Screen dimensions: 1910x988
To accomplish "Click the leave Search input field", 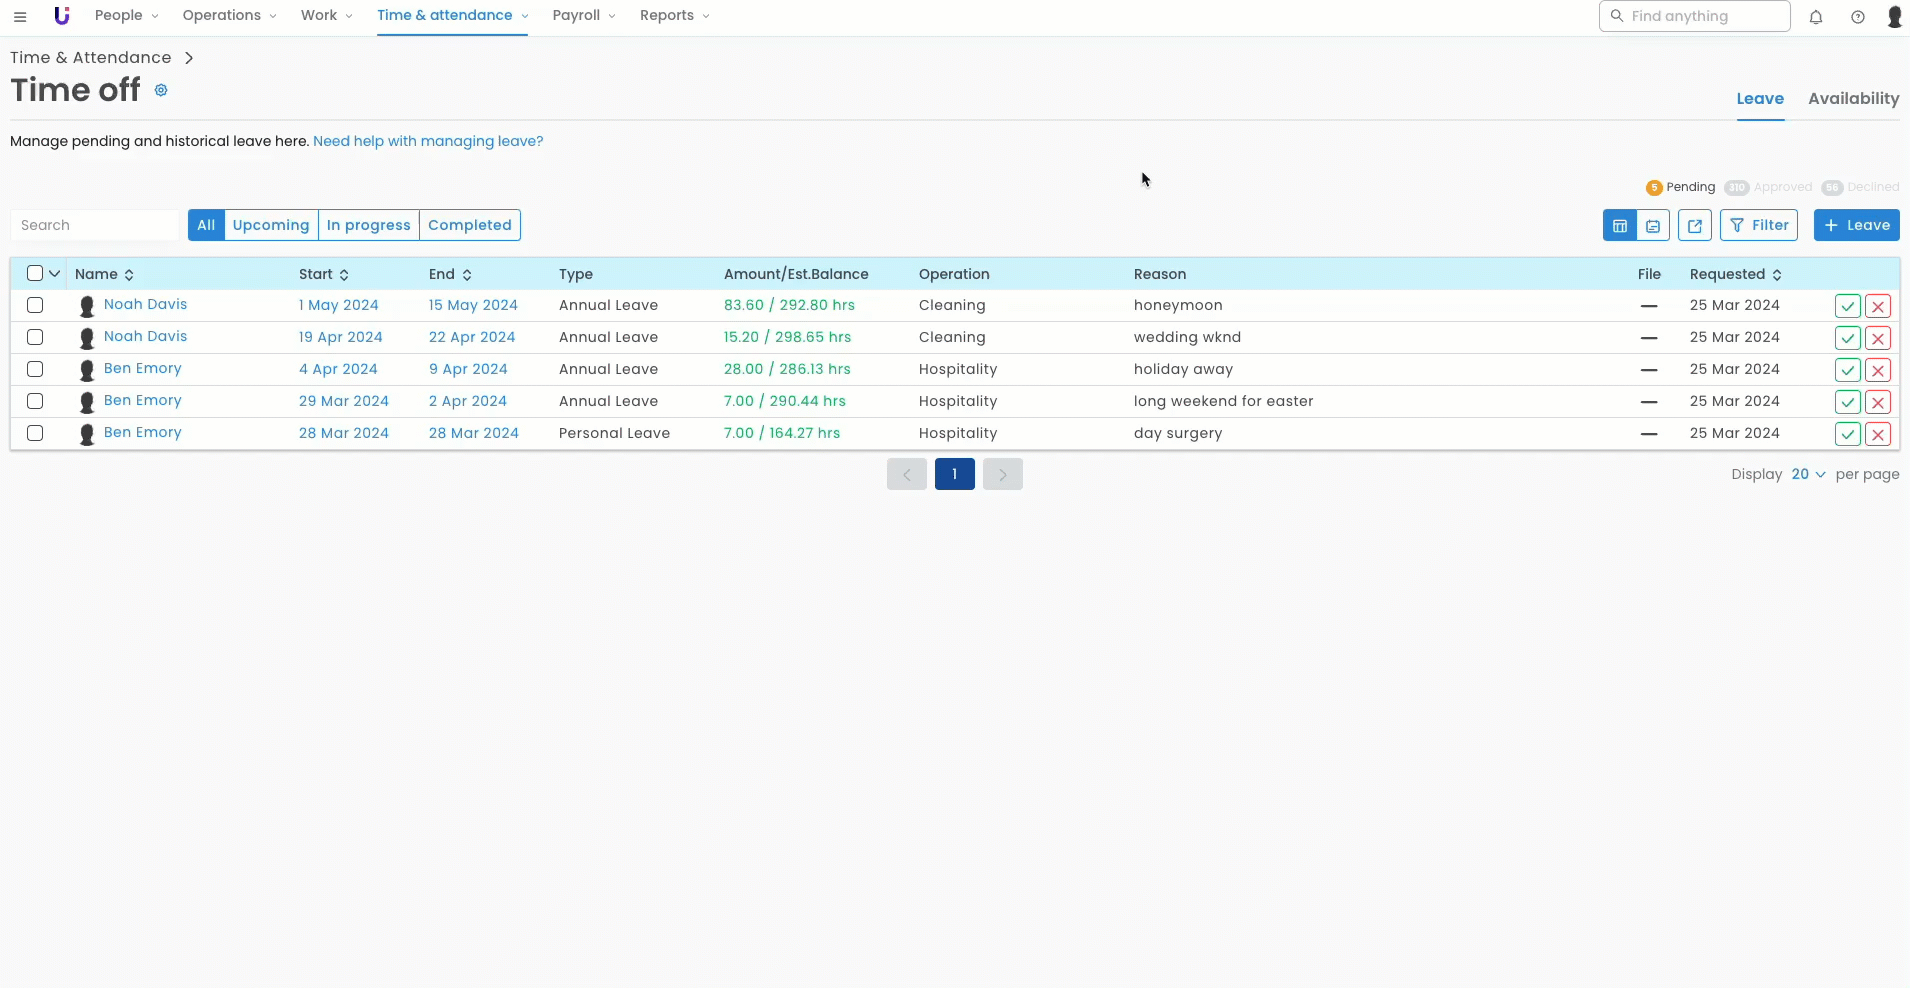I will 95,226.
